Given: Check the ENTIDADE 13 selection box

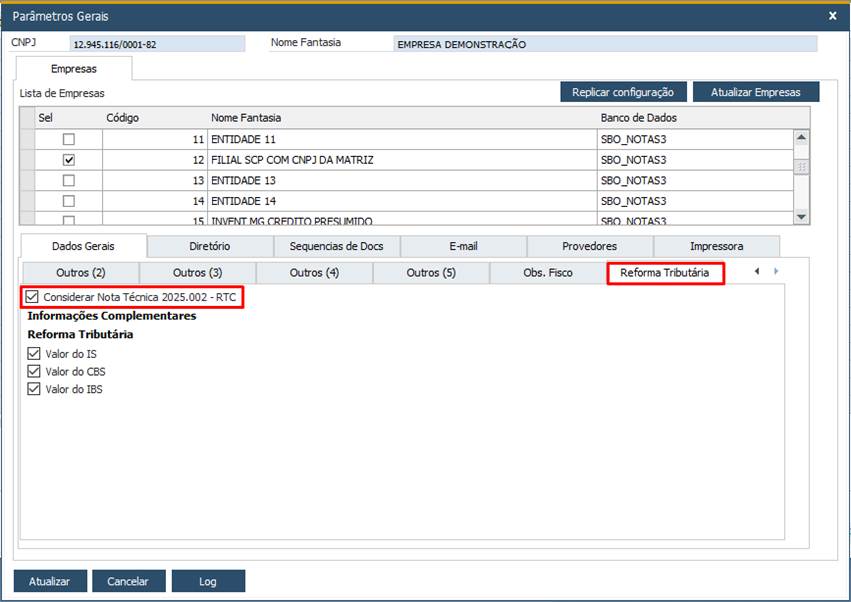Looking at the screenshot, I should (x=69, y=181).
